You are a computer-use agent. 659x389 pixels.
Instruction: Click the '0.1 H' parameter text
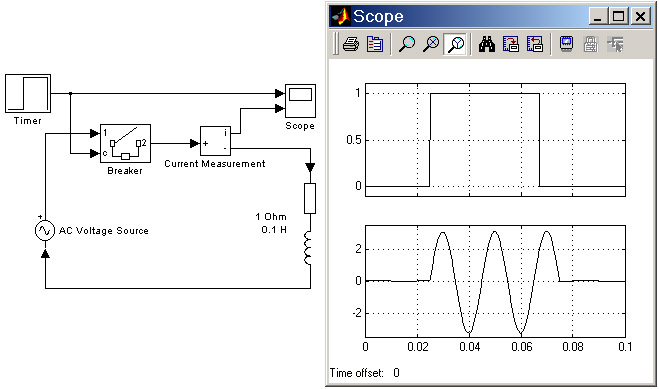[274, 230]
